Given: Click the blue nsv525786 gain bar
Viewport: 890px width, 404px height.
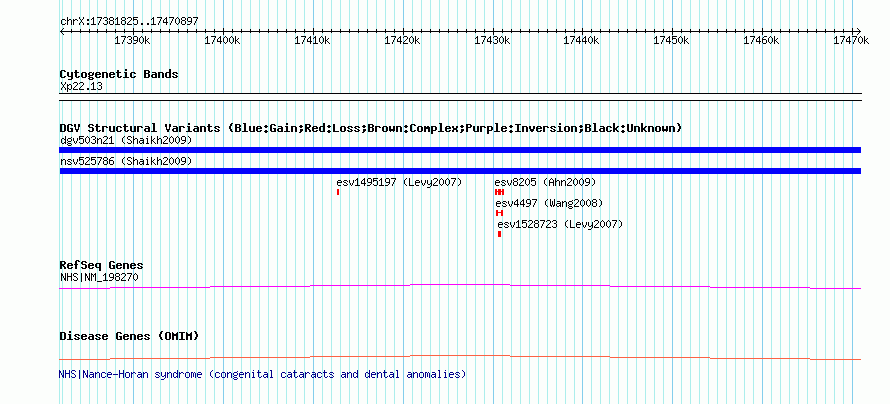Looking at the screenshot, I should point(460,171).
